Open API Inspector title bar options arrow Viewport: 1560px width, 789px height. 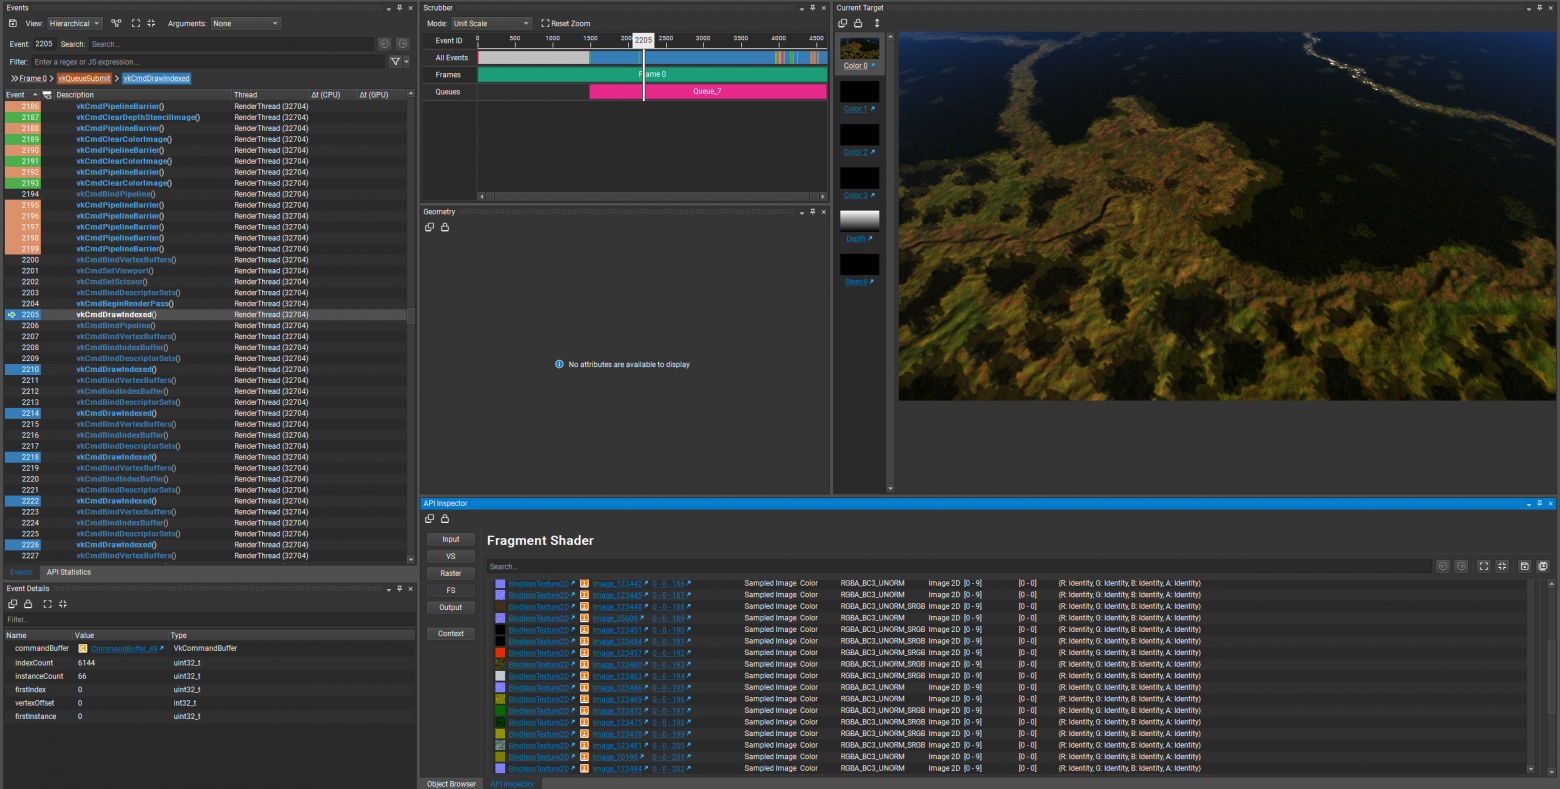[1529, 504]
